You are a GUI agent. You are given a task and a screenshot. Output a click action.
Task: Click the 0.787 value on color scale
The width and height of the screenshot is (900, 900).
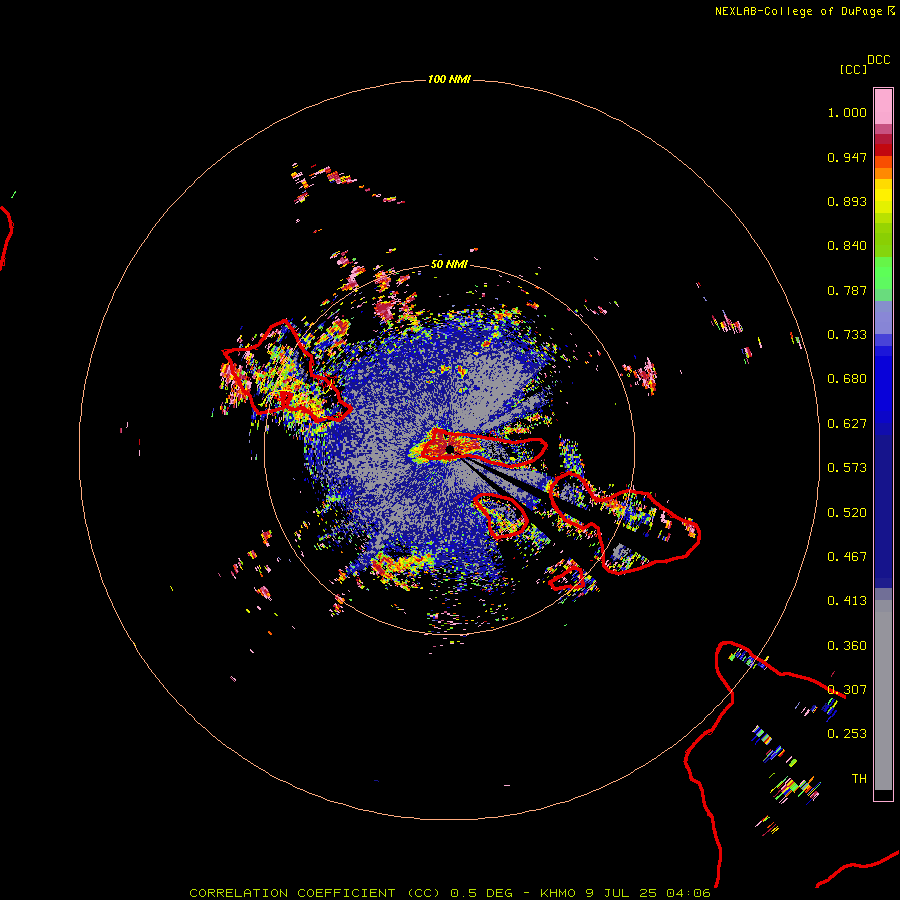point(847,290)
